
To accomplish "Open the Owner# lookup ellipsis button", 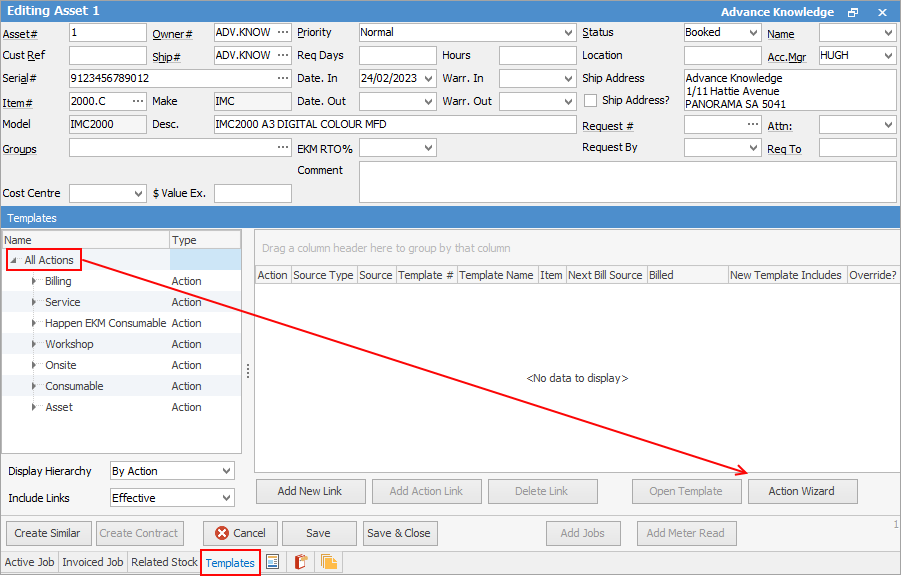I will (x=283, y=33).
